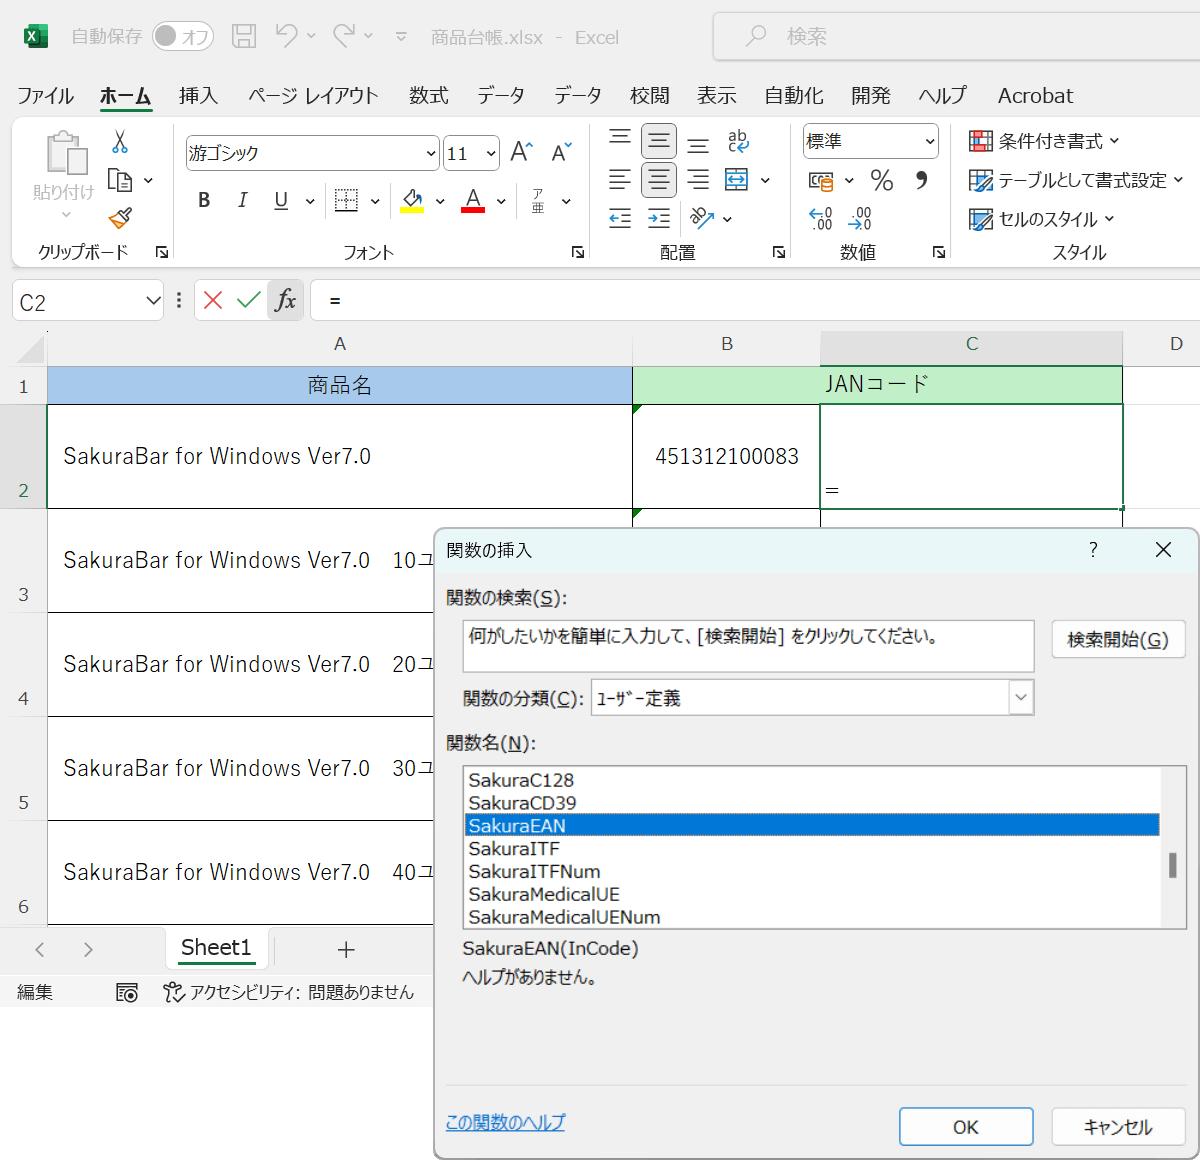Toggle middle vertical alignment
The image size is (1200, 1160).
click(659, 141)
